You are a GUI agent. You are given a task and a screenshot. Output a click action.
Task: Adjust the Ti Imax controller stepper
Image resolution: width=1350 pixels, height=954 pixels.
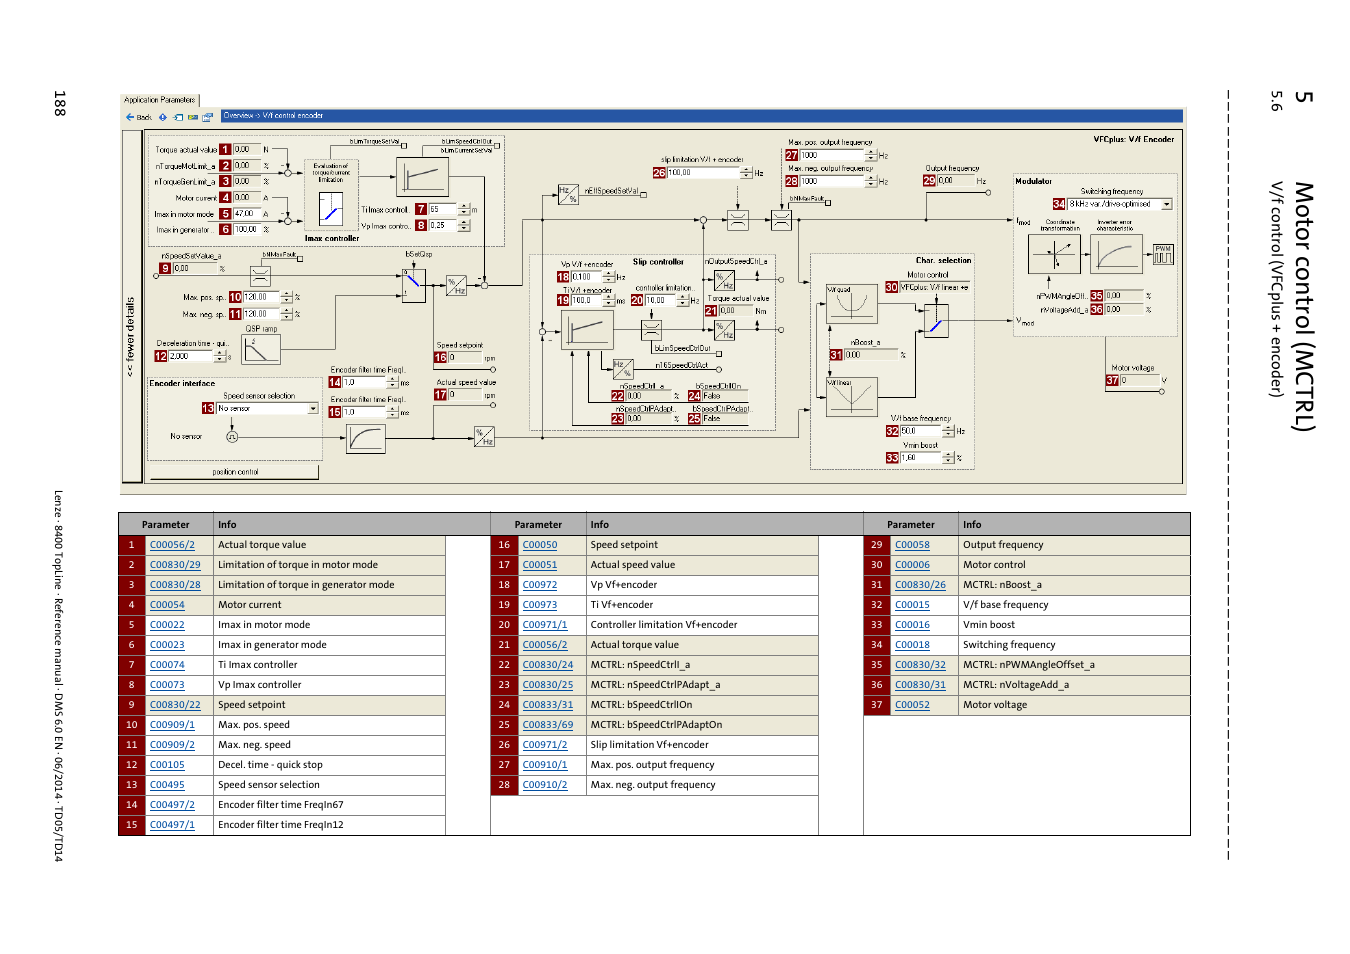click(463, 209)
